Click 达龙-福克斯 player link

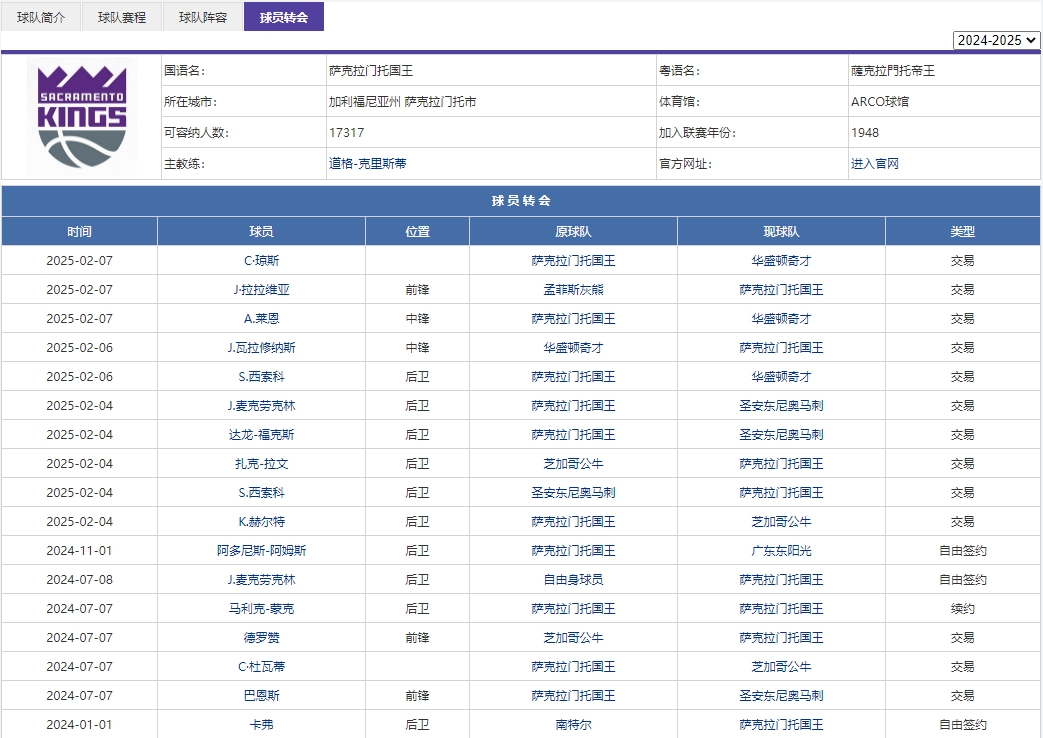pos(260,434)
